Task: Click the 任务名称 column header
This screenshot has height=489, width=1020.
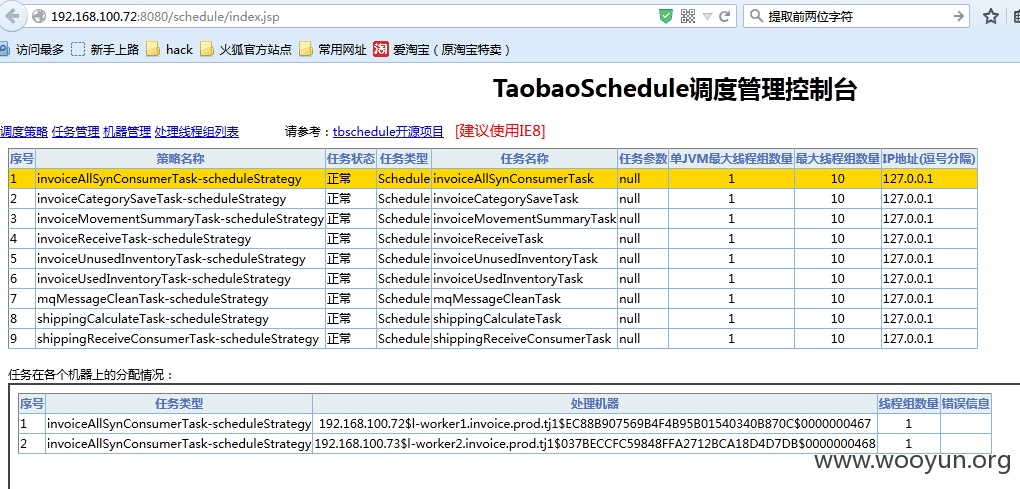Action: click(x=524, y=158)
